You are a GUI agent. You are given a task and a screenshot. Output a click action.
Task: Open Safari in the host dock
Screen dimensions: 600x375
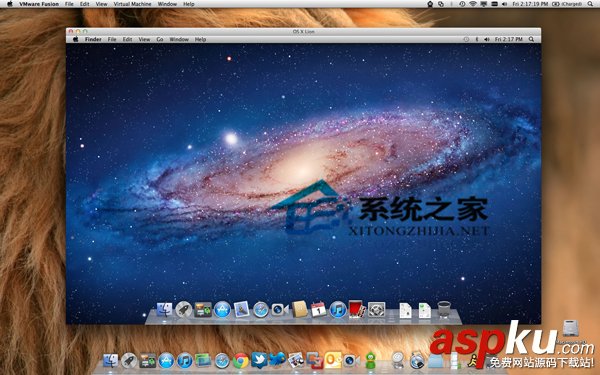click(222, 361)
